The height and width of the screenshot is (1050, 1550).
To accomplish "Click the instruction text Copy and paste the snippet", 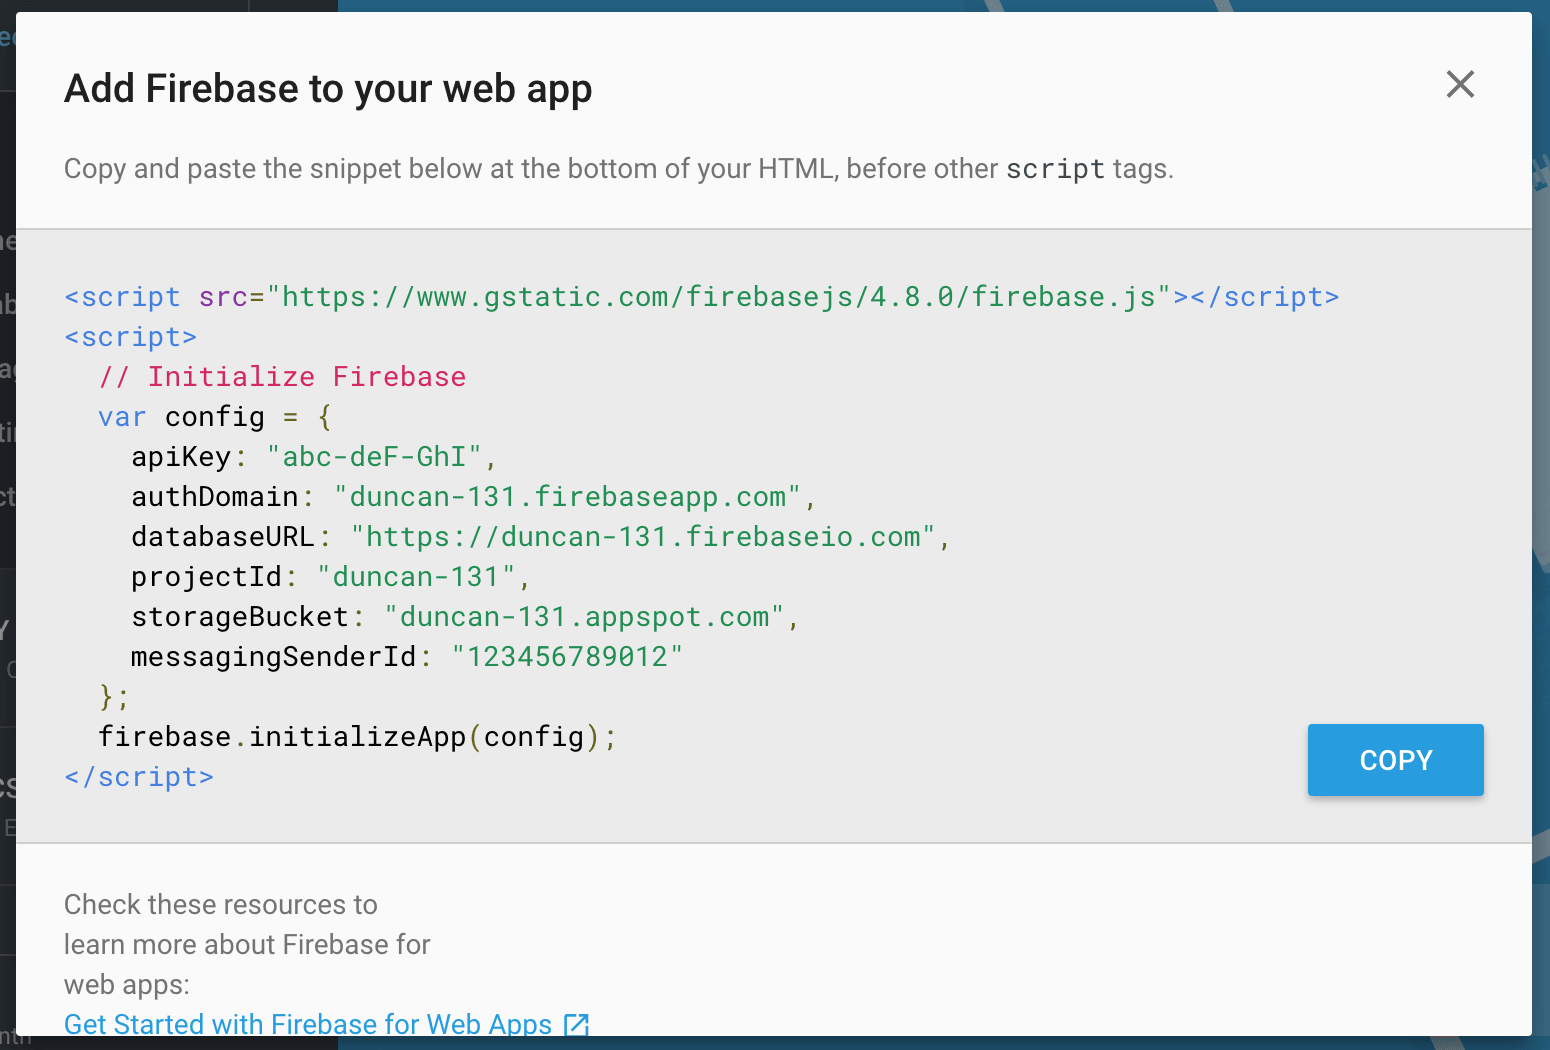I will coord(618,169).
